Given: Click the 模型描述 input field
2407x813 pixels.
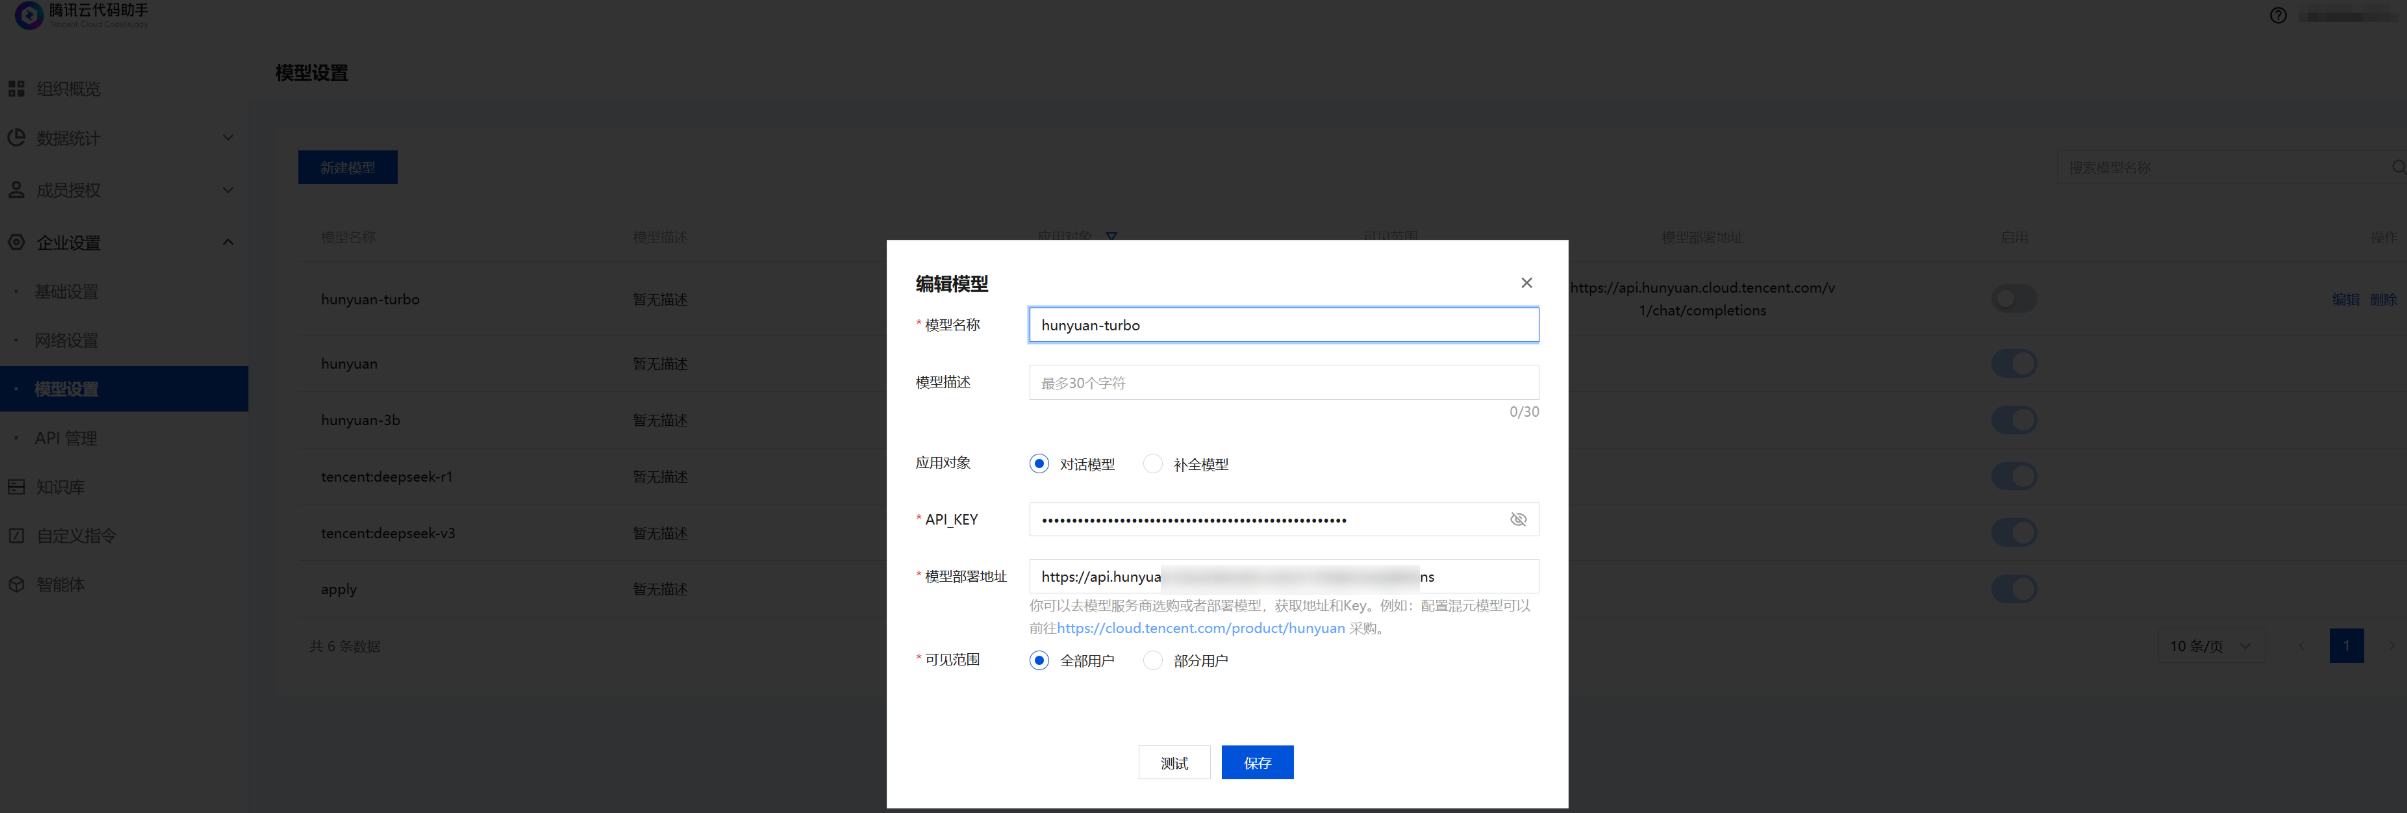Looking at the screenshot, I should pyautogui.click(x=1283, y=383).
